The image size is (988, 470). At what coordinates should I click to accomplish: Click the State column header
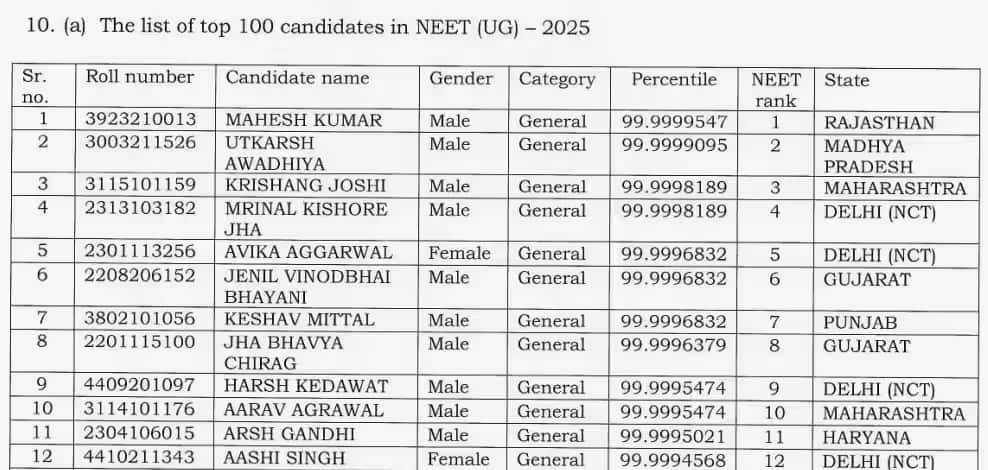click(846, 80)
